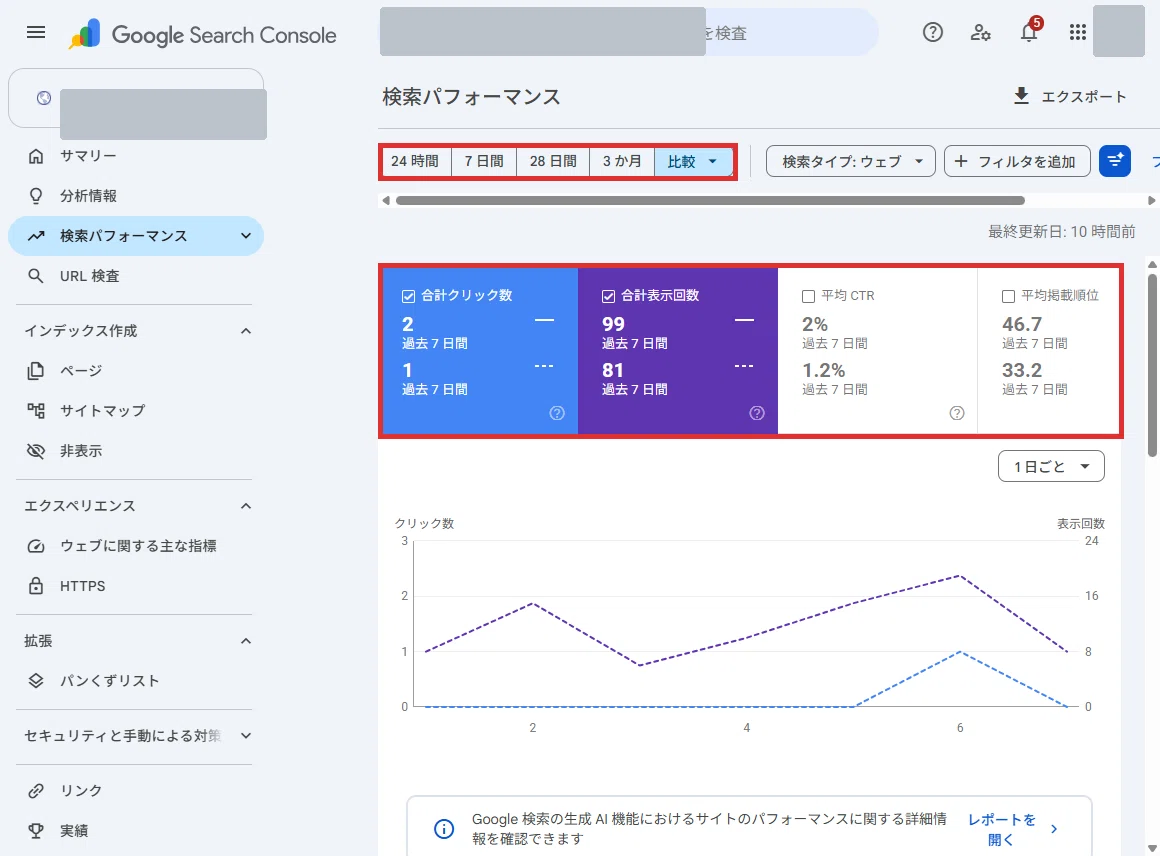Open the Google apps grid
This screenshot has width=1160, height=856.
(x=1077, y=32)
